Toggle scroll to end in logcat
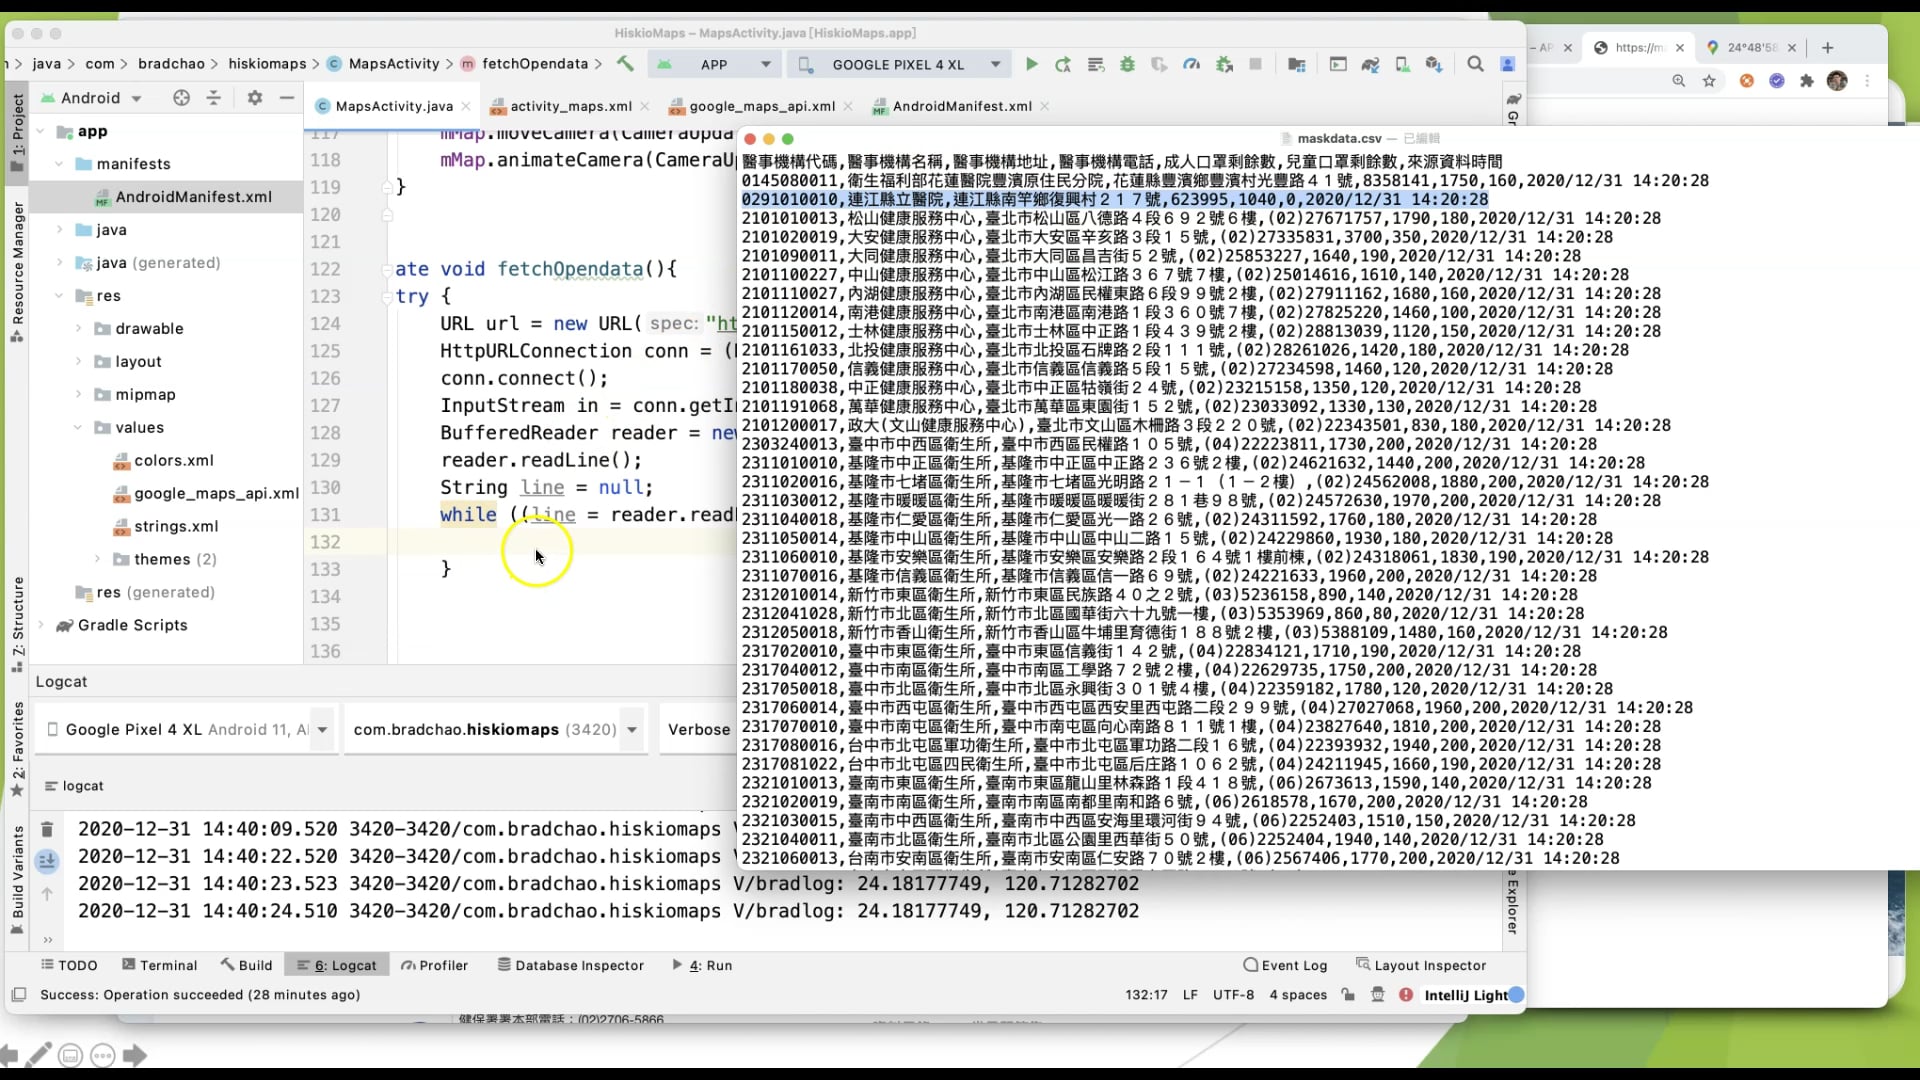This screenshot has height=1080, width=1920. (x=47, y=860)
